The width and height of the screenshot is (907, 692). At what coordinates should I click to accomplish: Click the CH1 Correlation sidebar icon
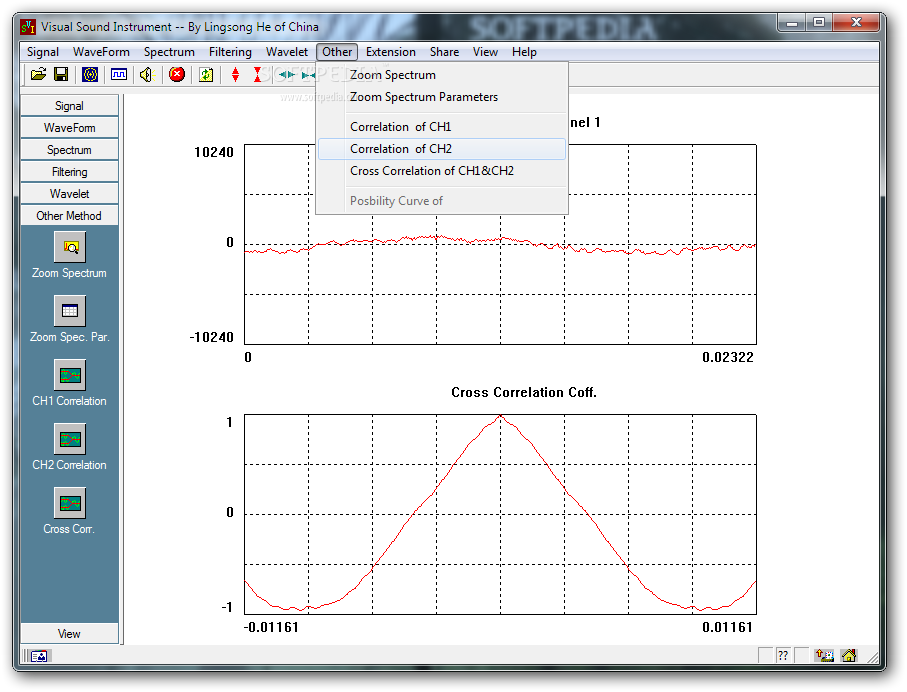(x=70, y=375)
